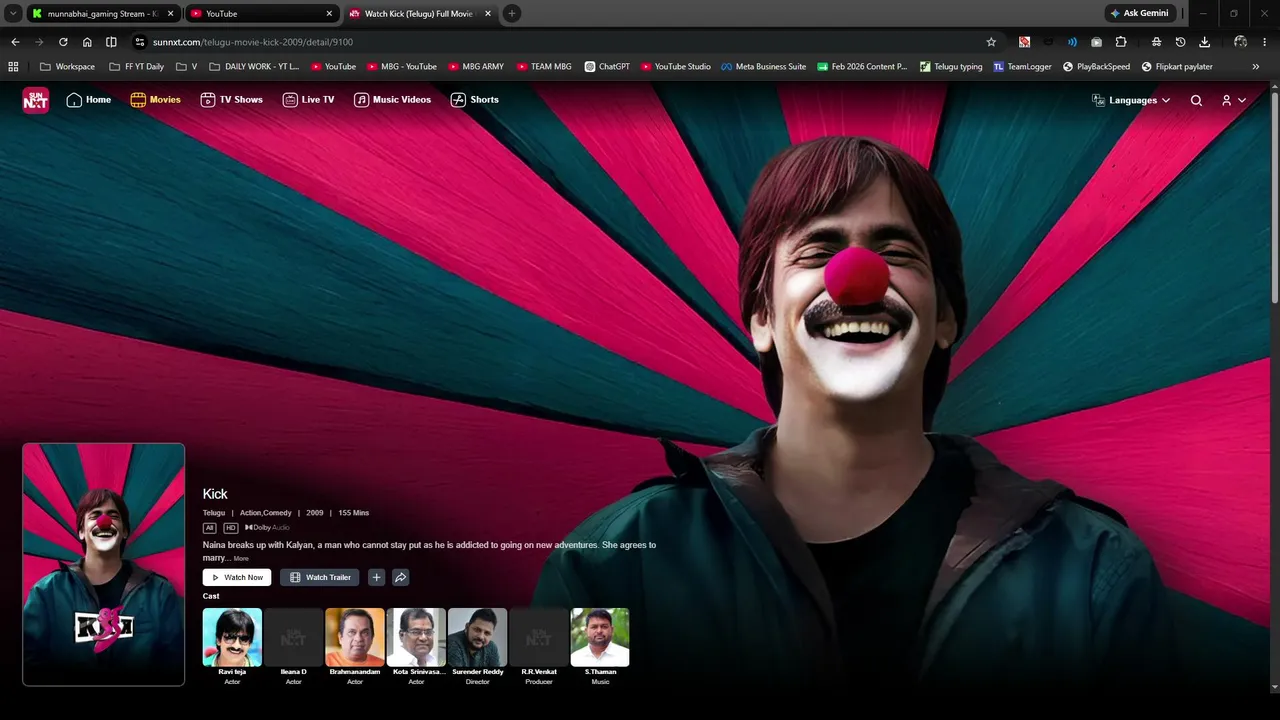Close the munnabhai_gaming Stream tab
This screenshot has height=720, width=1280.
pyautogui.click(x=171, y=14)
